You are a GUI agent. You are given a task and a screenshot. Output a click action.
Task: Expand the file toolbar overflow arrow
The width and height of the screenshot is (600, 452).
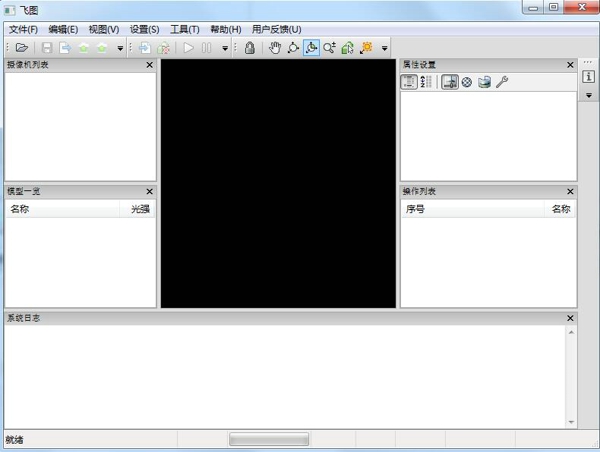tap(120, 48)
